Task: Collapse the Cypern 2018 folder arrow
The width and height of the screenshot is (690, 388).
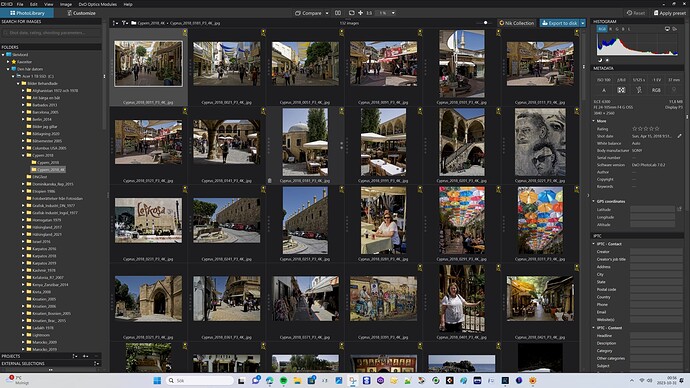Action: pyautogui.click(x=23, y=155)
